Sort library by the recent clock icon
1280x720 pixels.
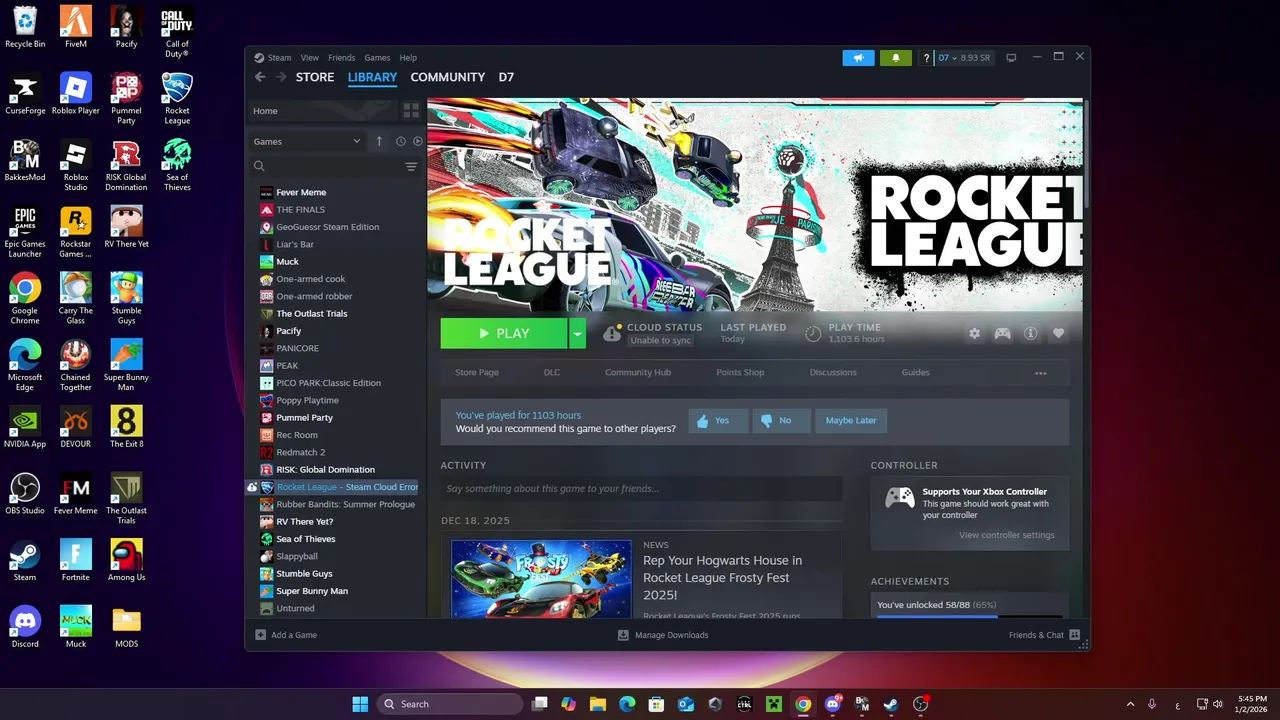(x=401, y=141)
